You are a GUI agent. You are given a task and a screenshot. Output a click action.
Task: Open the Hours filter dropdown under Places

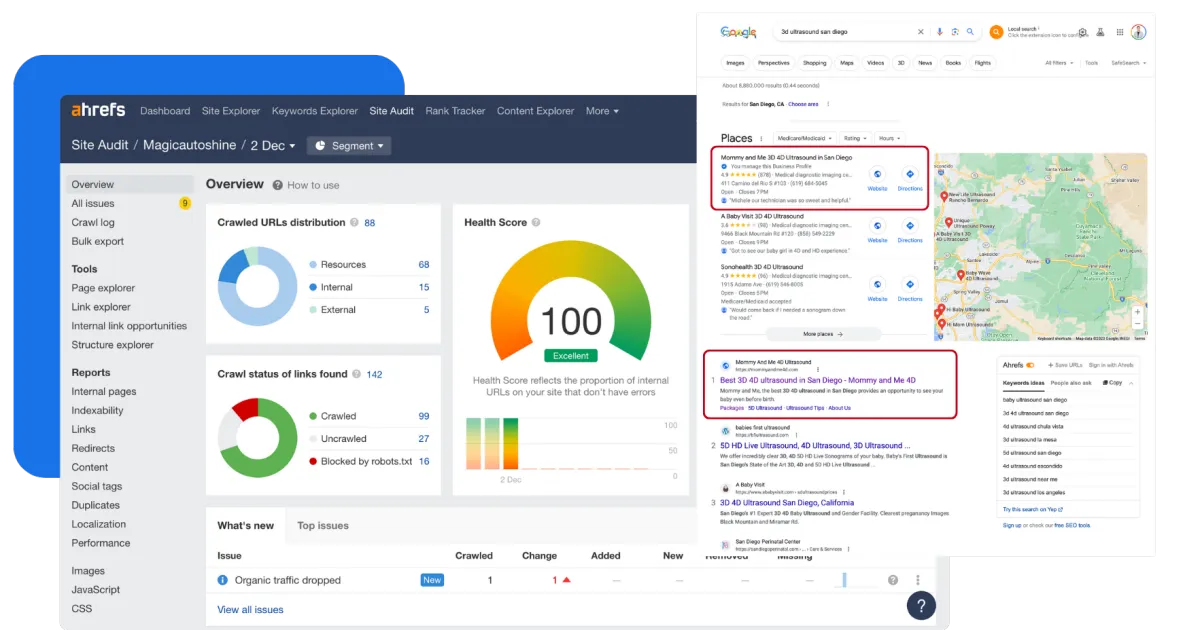(x=888, y=138)
